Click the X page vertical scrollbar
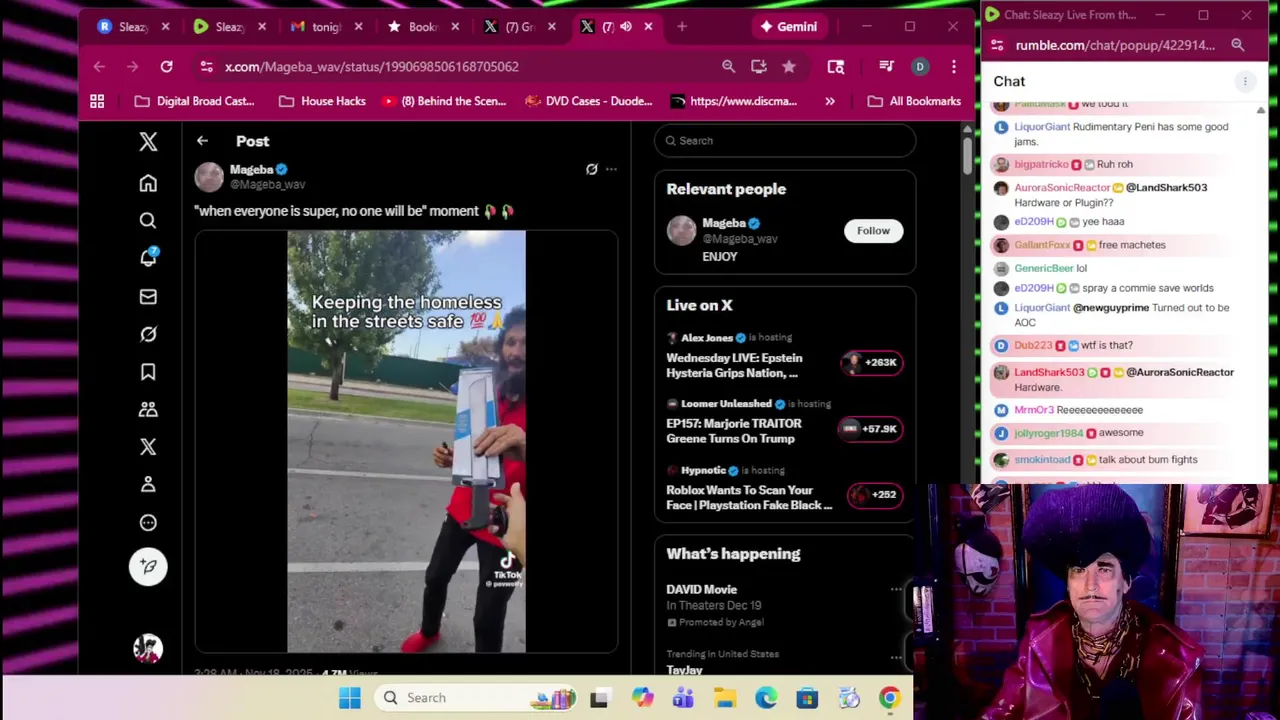1280x720 pixels. tap(968, 154)
